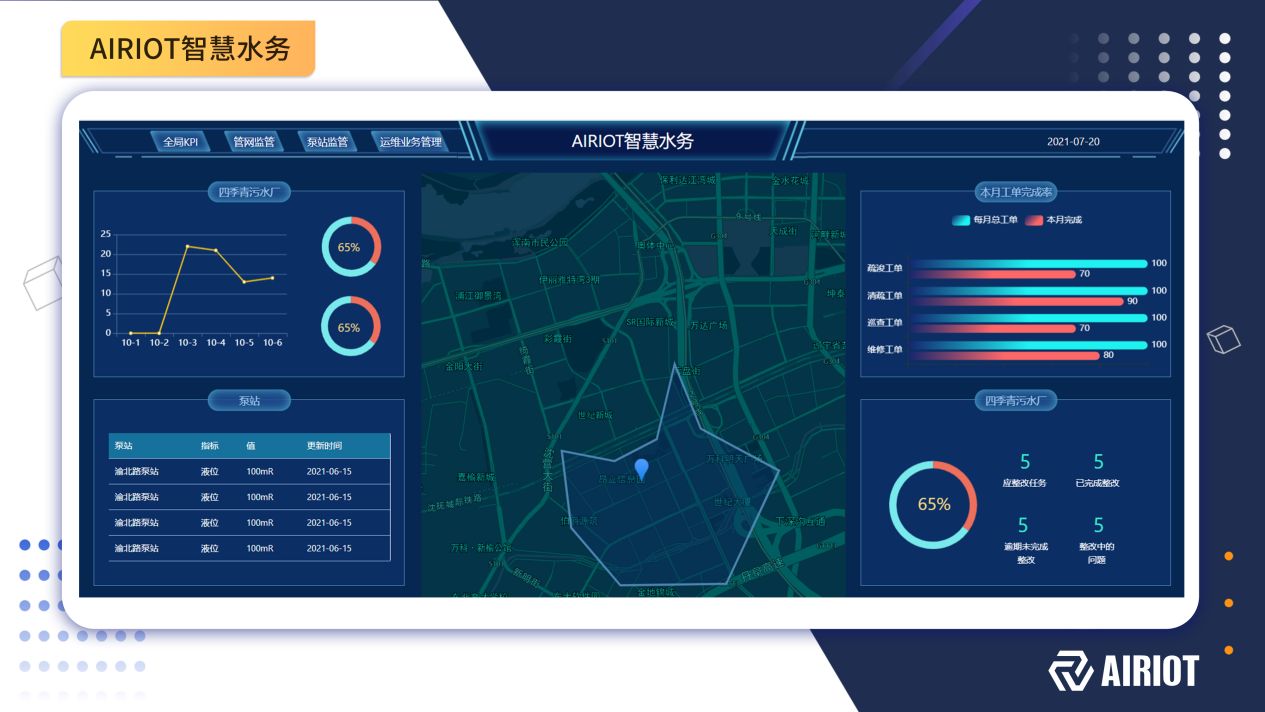Viewport: 1265px width, 712px height.
Task: Select the 泵站监管 tab
Action: click(x=327, y=142)
